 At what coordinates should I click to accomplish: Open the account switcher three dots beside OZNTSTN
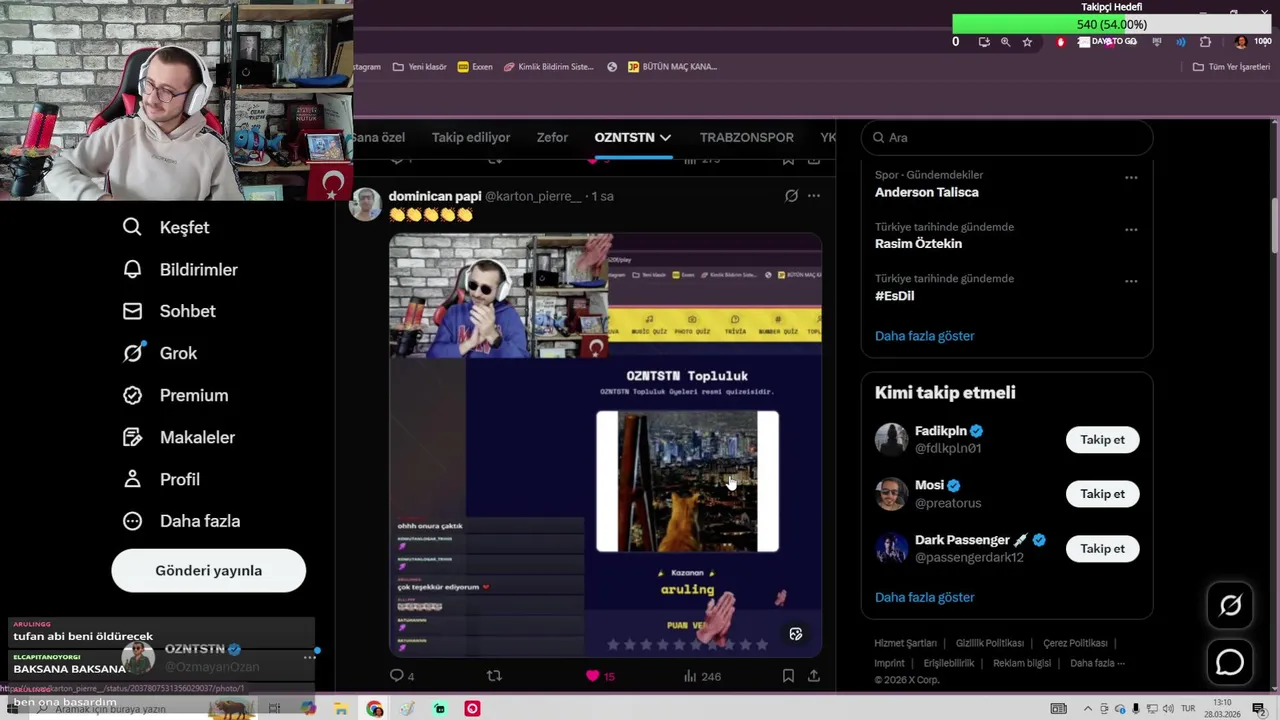pos(309,657)
